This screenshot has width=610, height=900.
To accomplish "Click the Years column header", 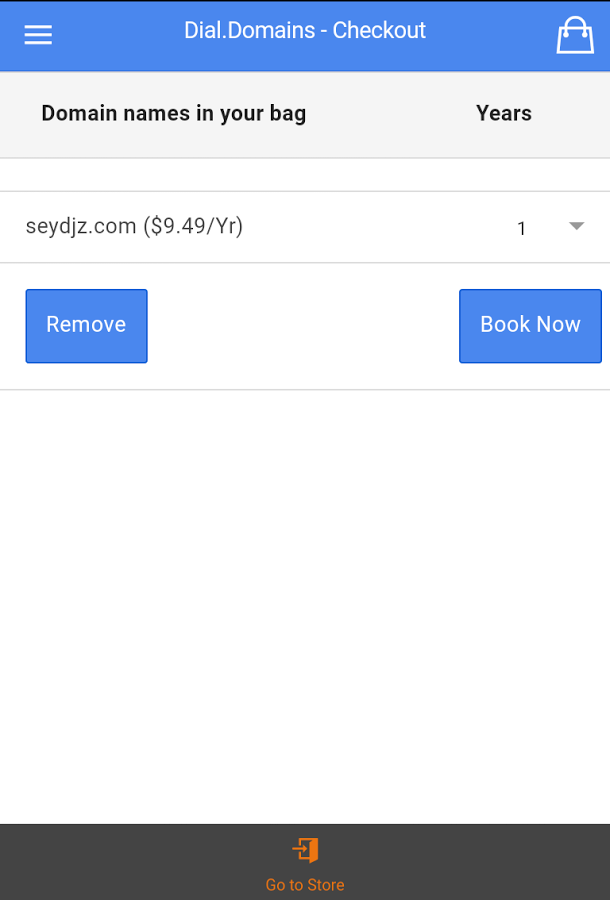I will 503,114.
